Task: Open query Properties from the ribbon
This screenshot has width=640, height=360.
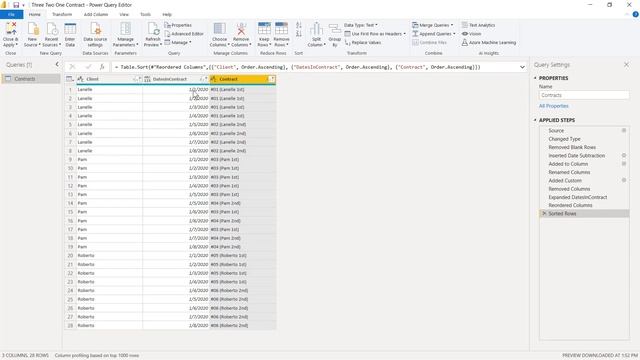Action: pos(178,25)
